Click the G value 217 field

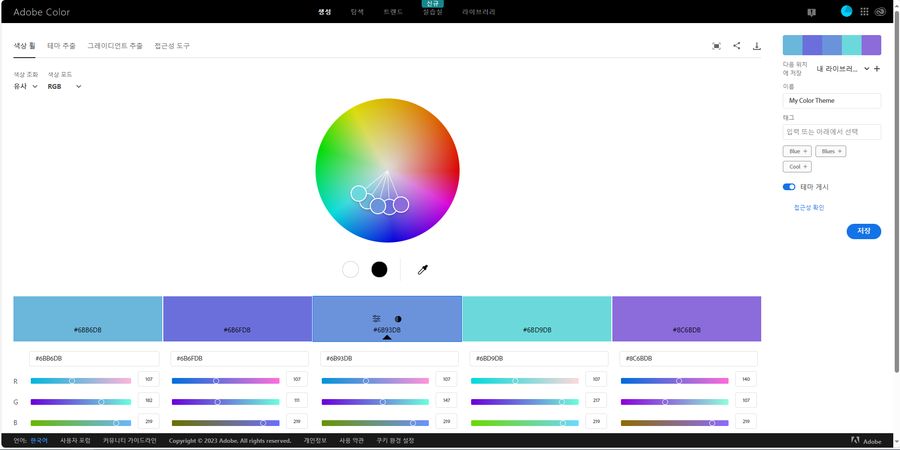coord(596,401)
